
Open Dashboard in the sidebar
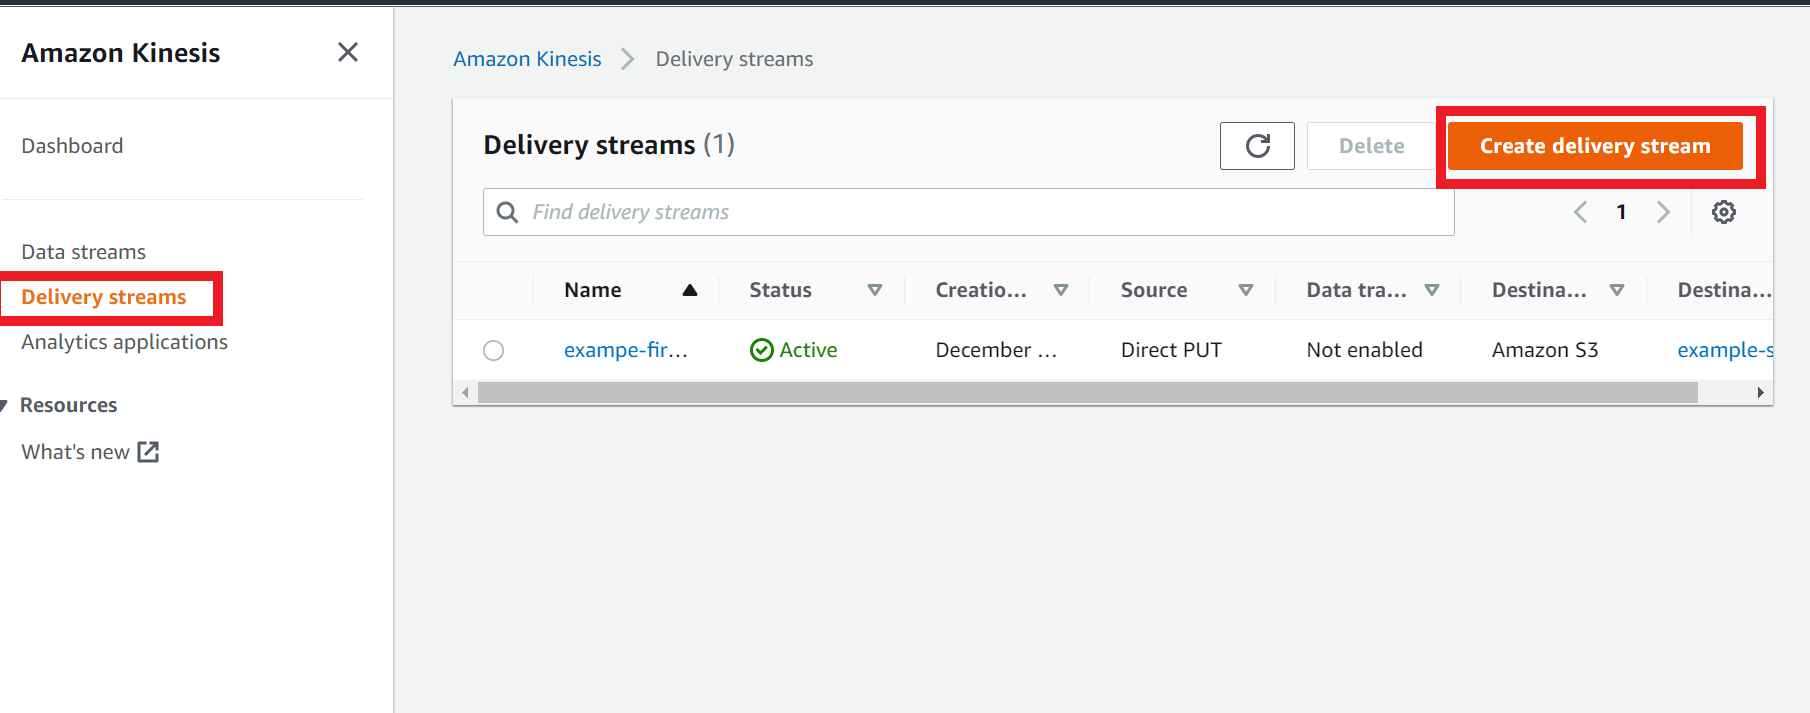pyautogui.click(x=72, y=146)
